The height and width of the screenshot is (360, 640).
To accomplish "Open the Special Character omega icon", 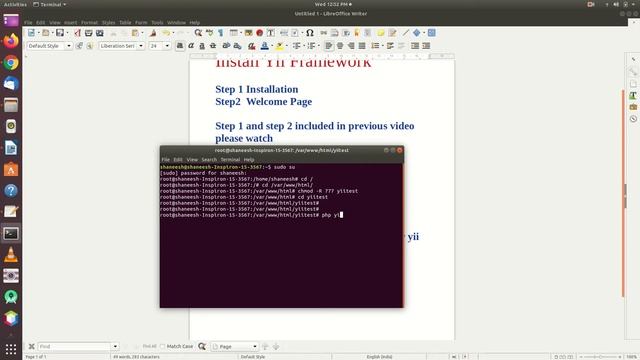I will (x=310, y=33).
